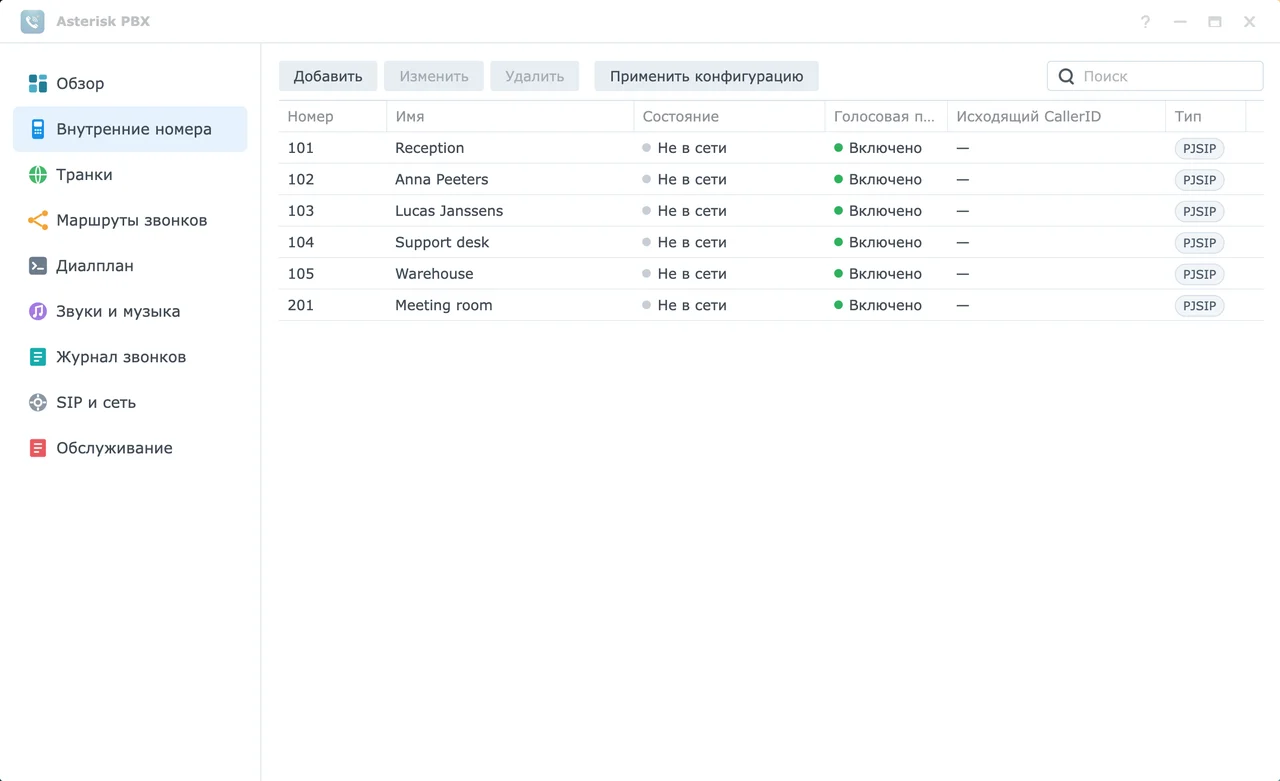The height and width of the screenshot is (781, 1280).
Task: Click the Добавить button
Action: point(328,76)
